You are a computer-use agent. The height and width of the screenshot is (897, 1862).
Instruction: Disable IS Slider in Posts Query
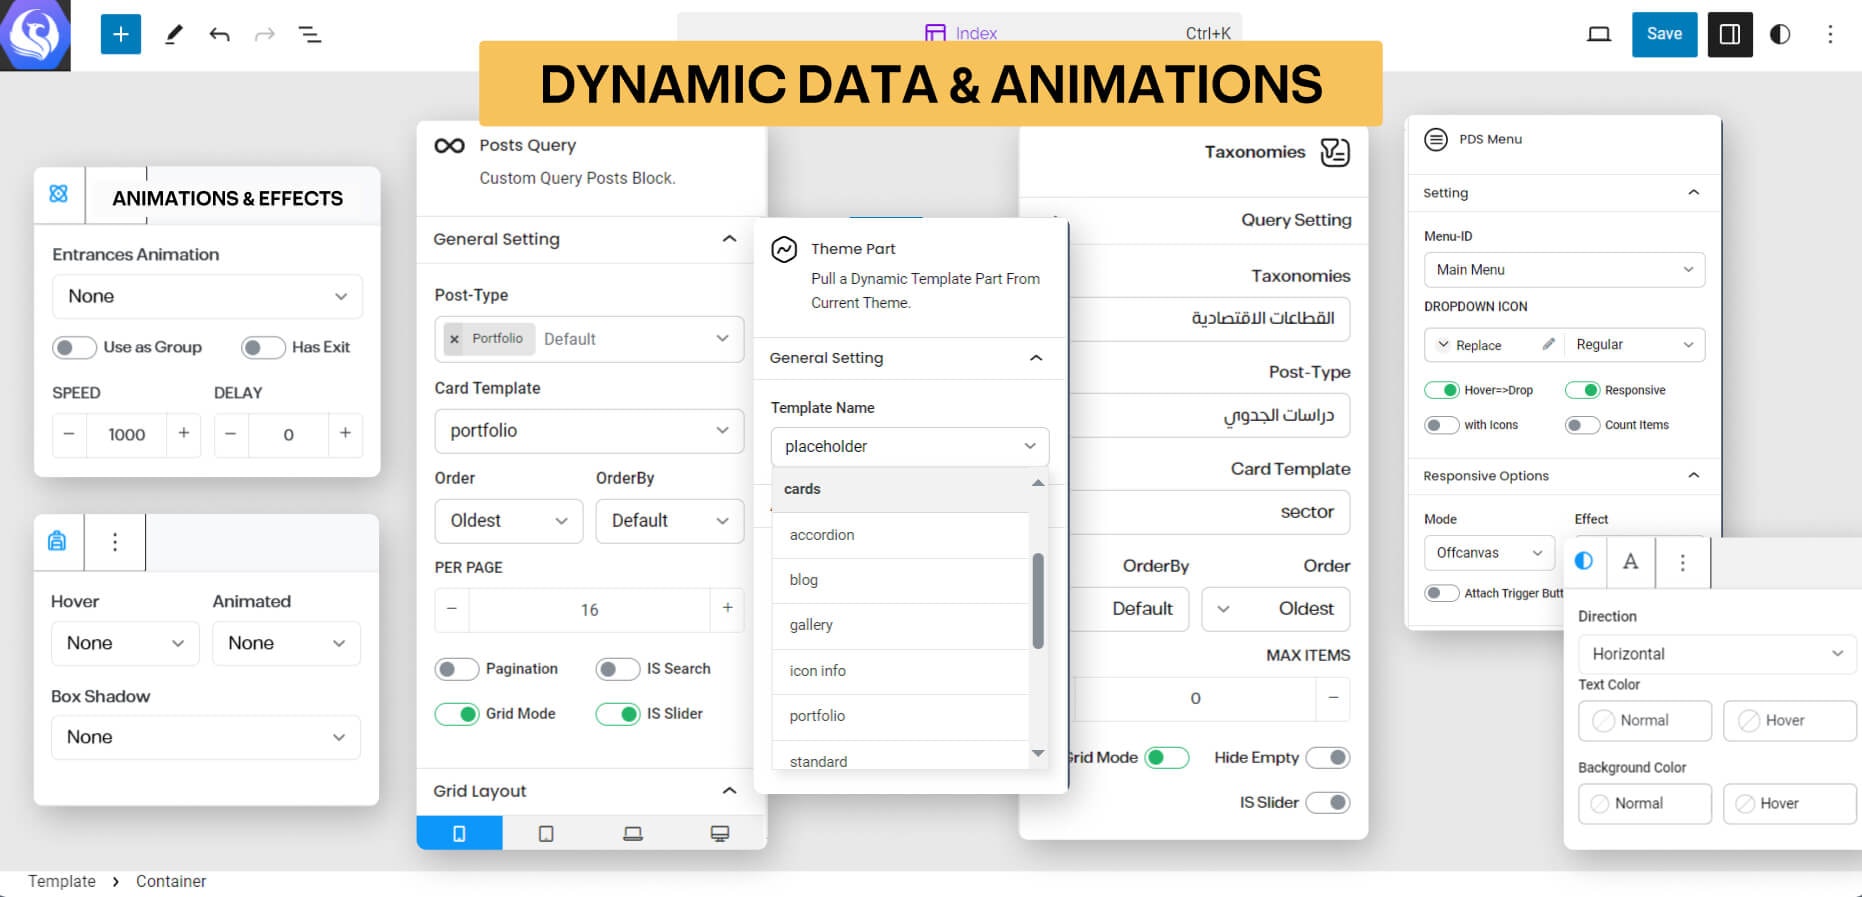coord(618,714)
